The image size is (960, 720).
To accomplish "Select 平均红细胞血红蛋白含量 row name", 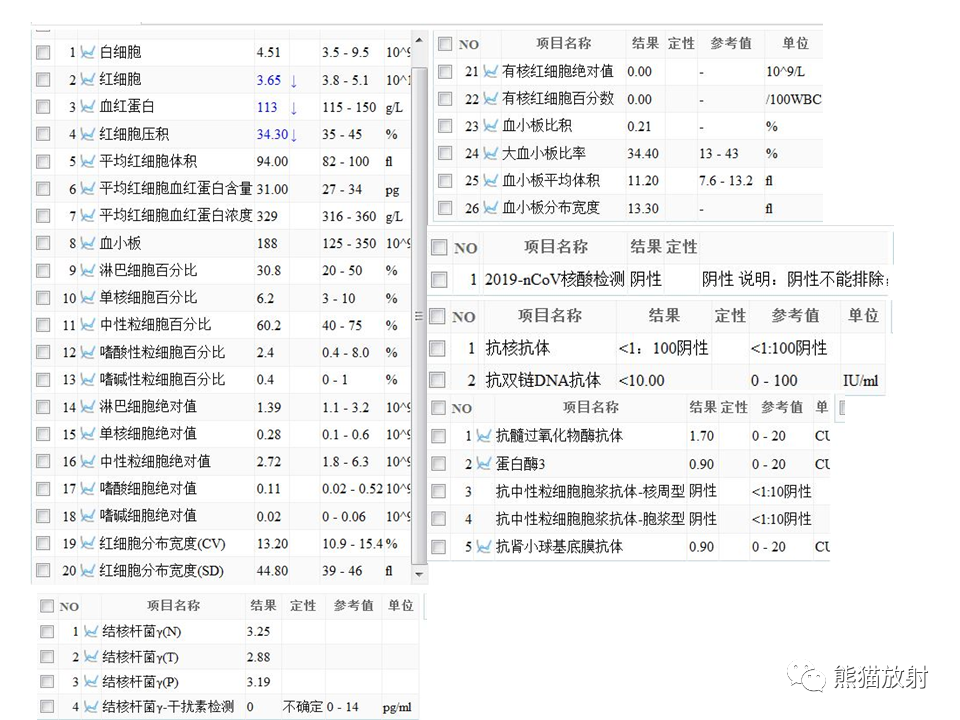I will (x=176, y=189).
